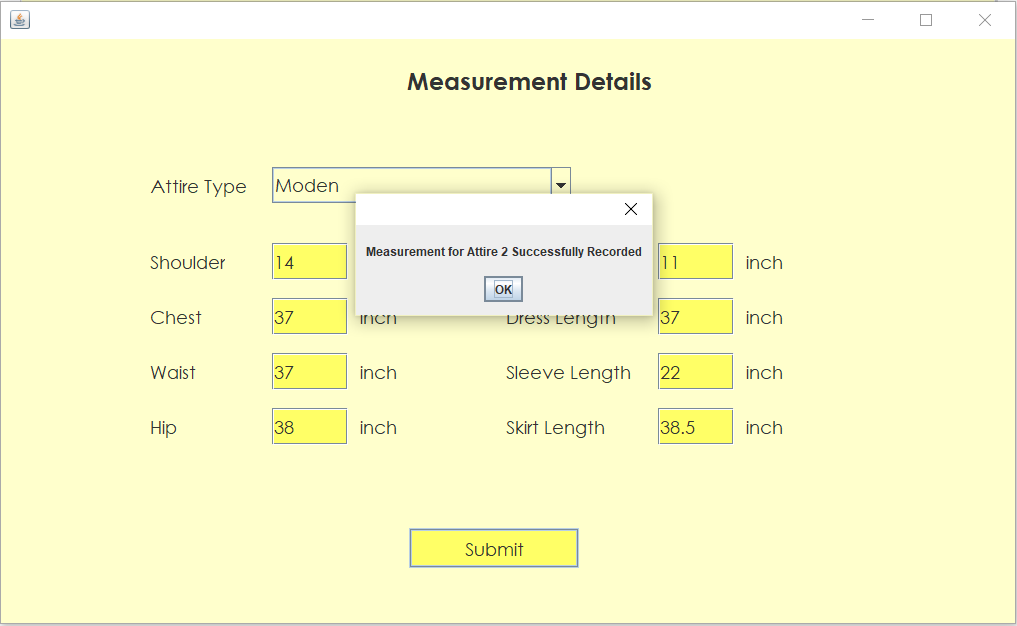
Task: Click the Attire Type label
Action: (x=198, y=186)
